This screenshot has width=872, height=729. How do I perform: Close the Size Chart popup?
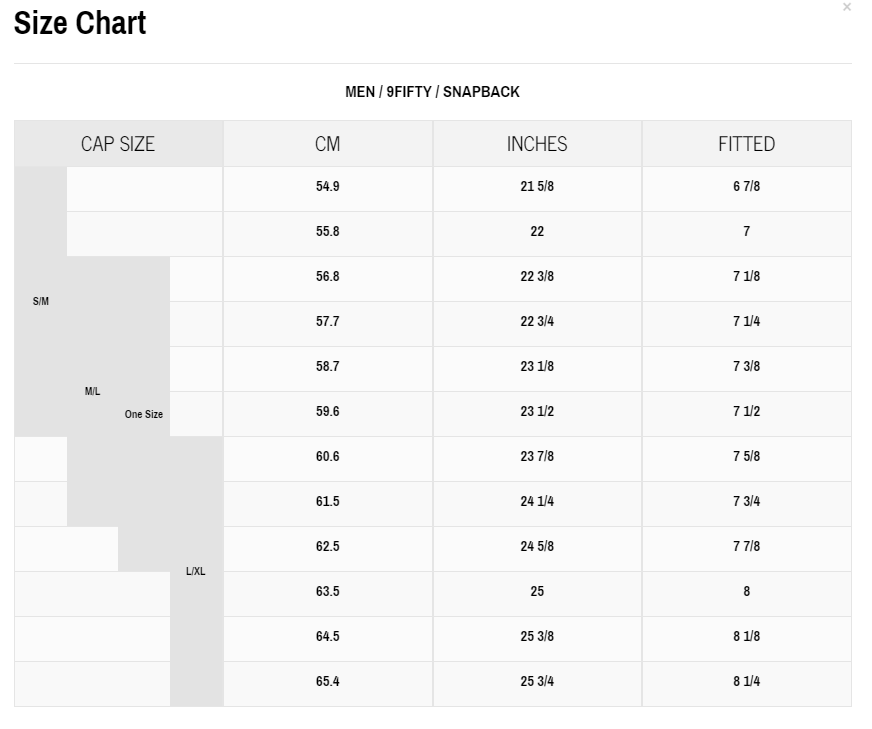coord(847,7)
